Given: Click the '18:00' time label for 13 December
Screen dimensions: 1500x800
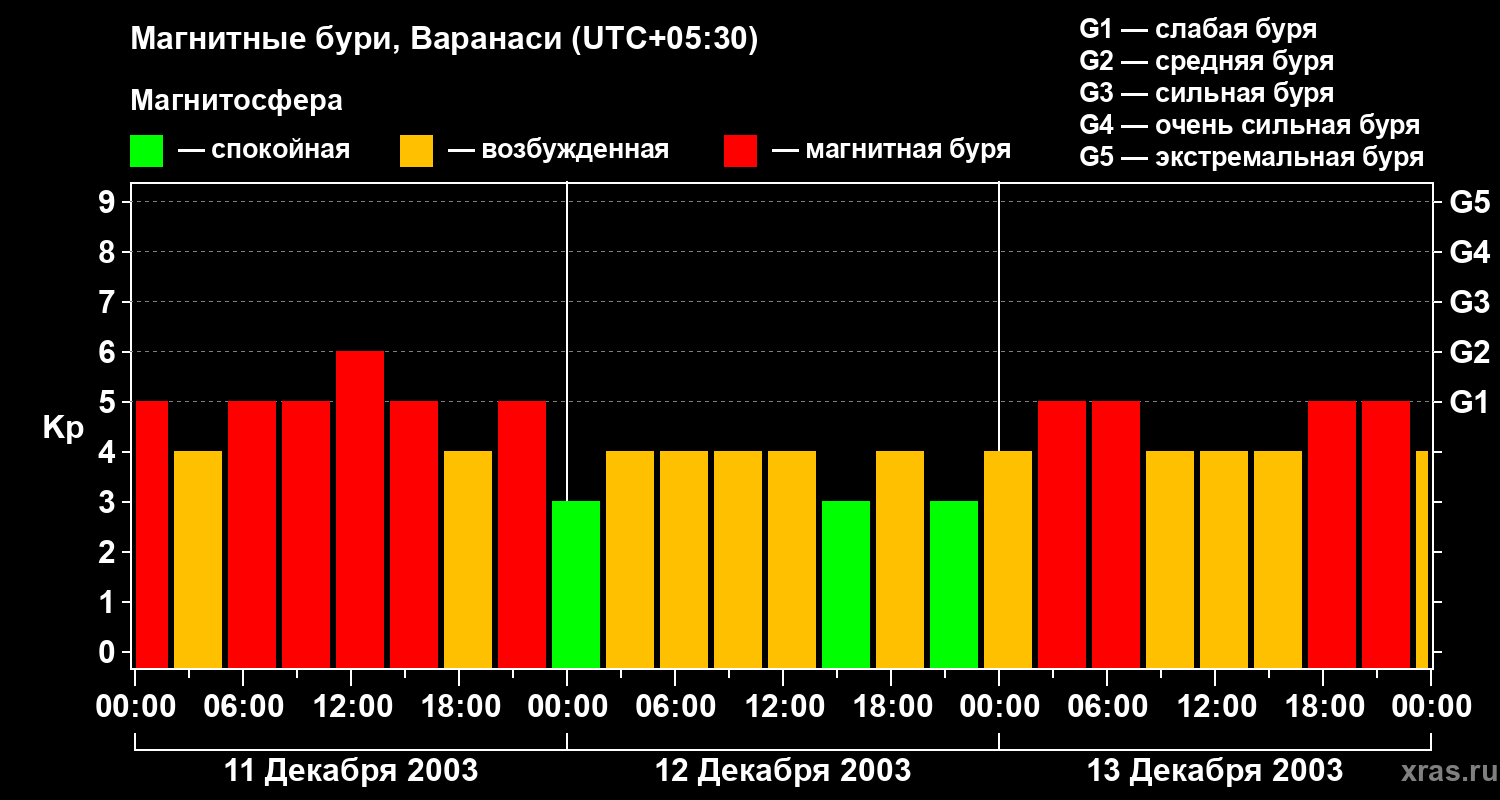Looking at the screenshot, I should pyautogui.click(x=1323, y=707).
